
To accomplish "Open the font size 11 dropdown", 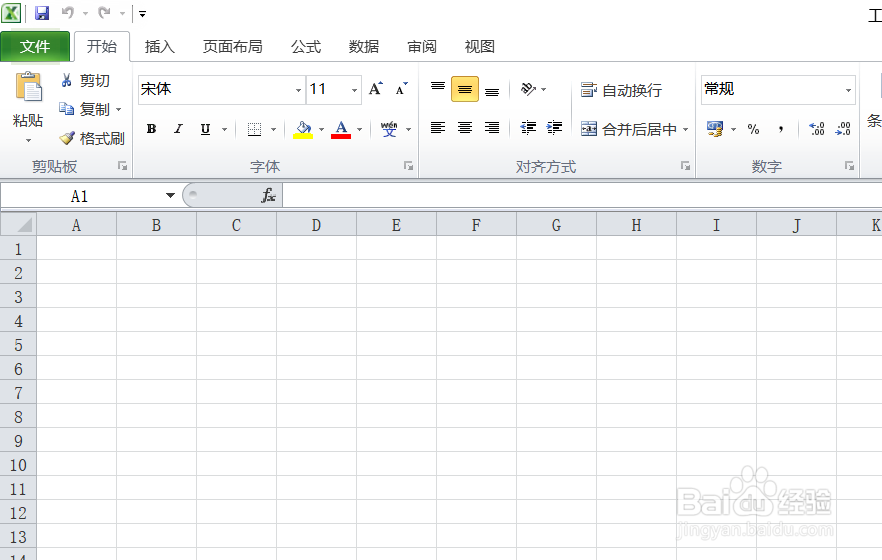I will [354, 90].
